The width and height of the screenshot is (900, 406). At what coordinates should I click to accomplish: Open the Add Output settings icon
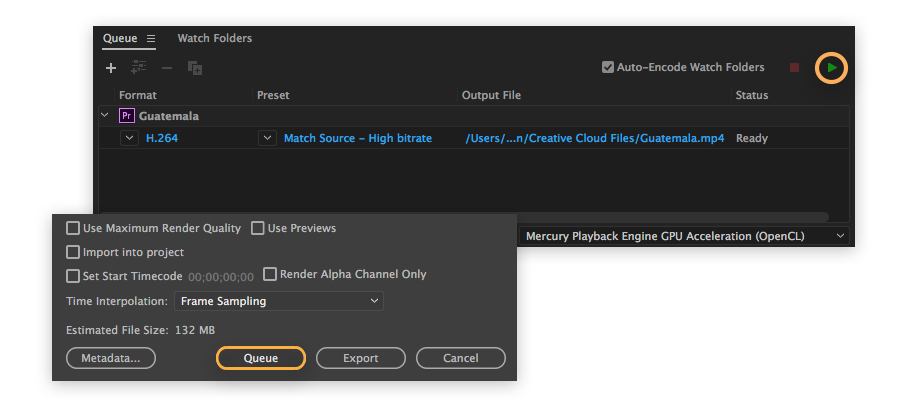(139, 68)
